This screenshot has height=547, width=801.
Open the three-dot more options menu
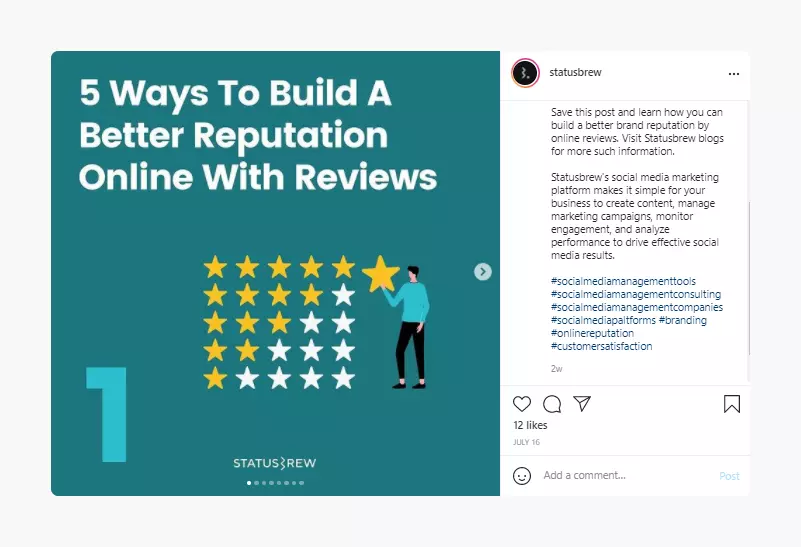[x=734, y=74]
